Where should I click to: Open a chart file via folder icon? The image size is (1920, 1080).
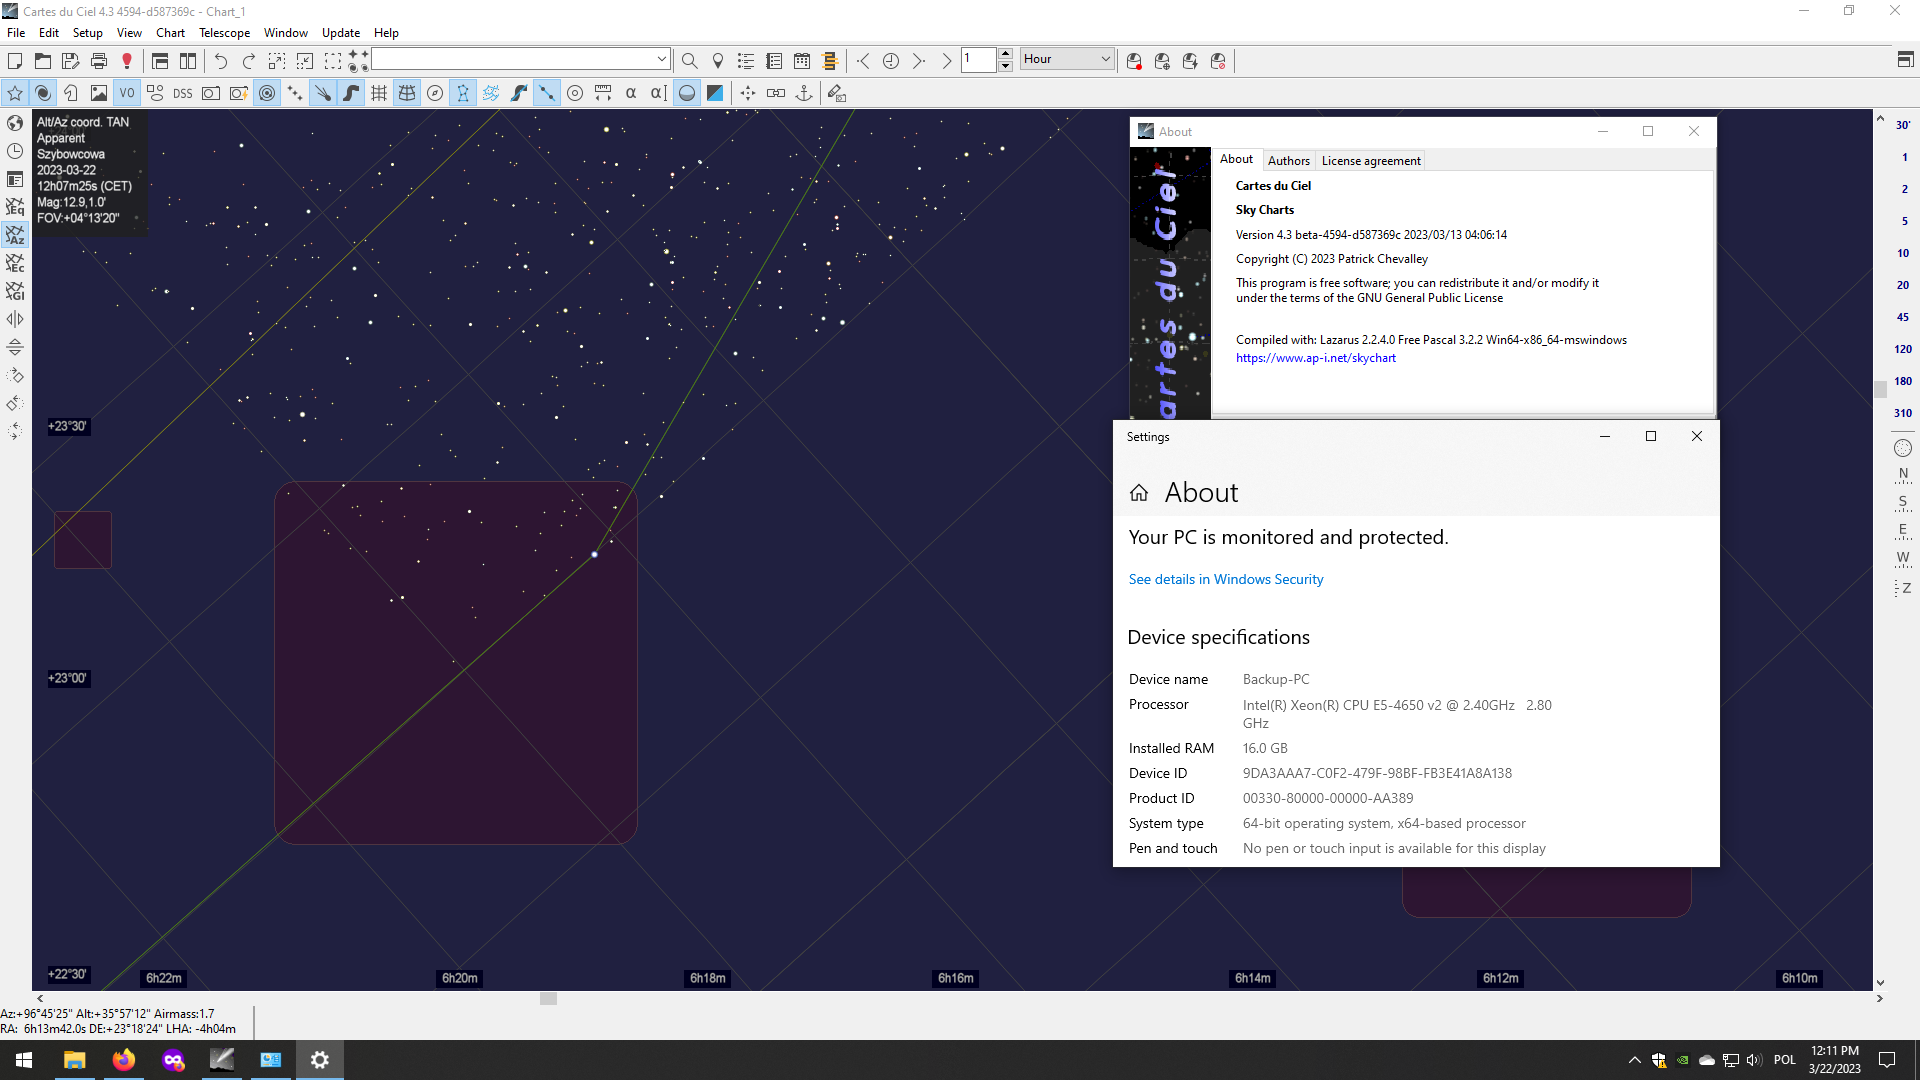pyautogui.click(x=43, y=61)
